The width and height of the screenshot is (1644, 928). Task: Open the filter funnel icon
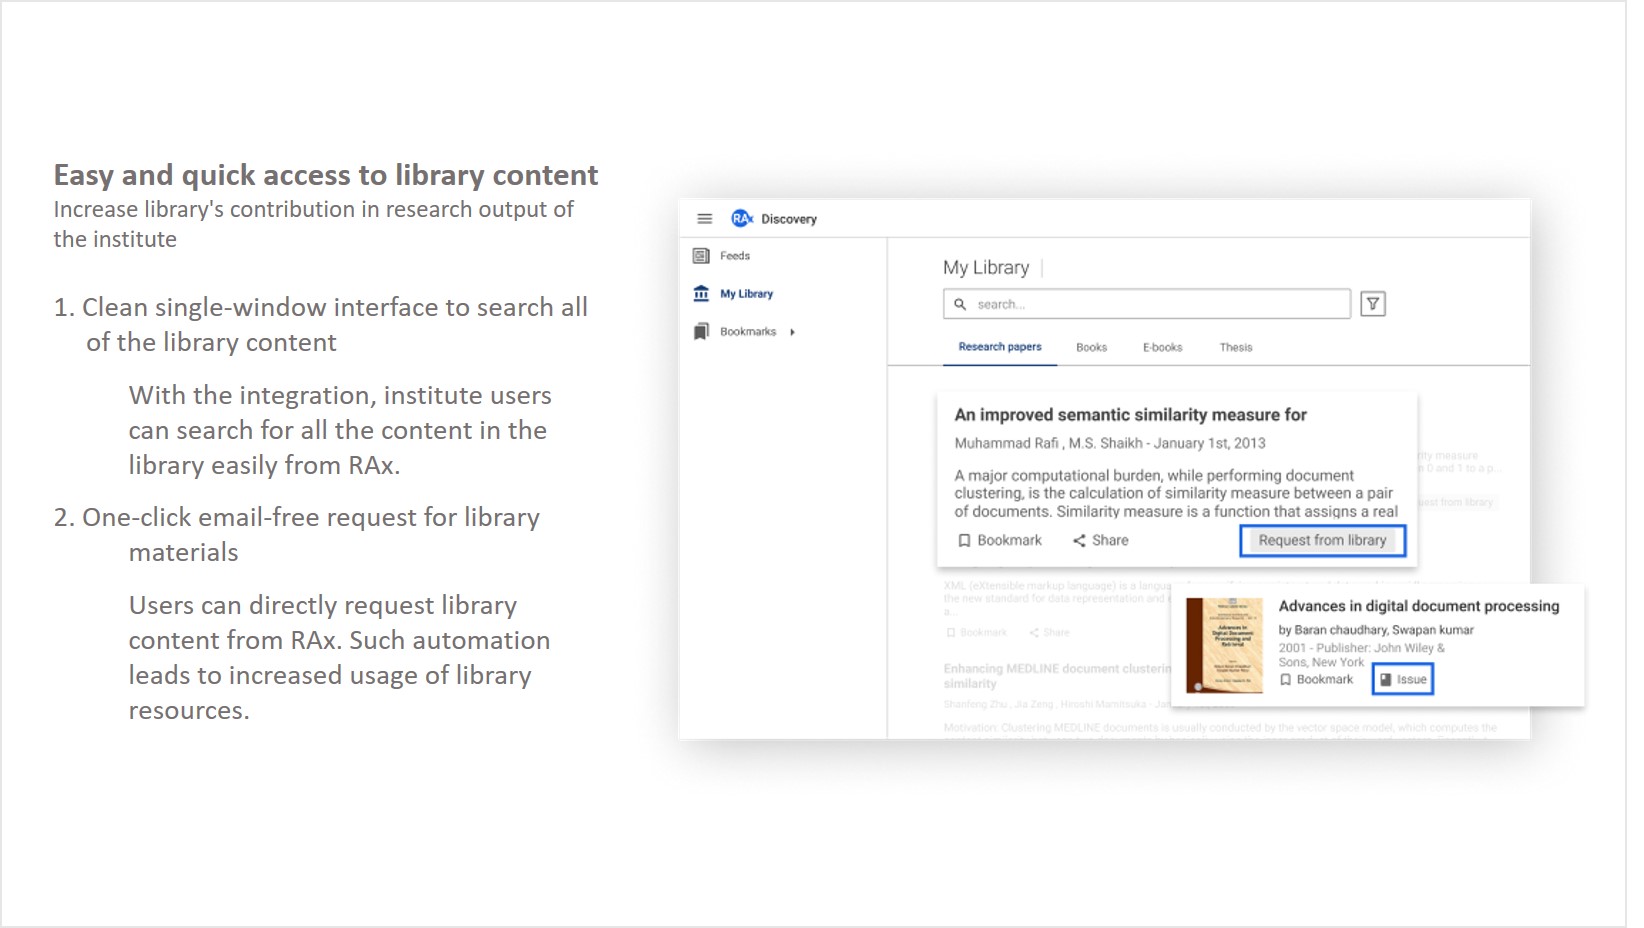(x=1373, y=304)
